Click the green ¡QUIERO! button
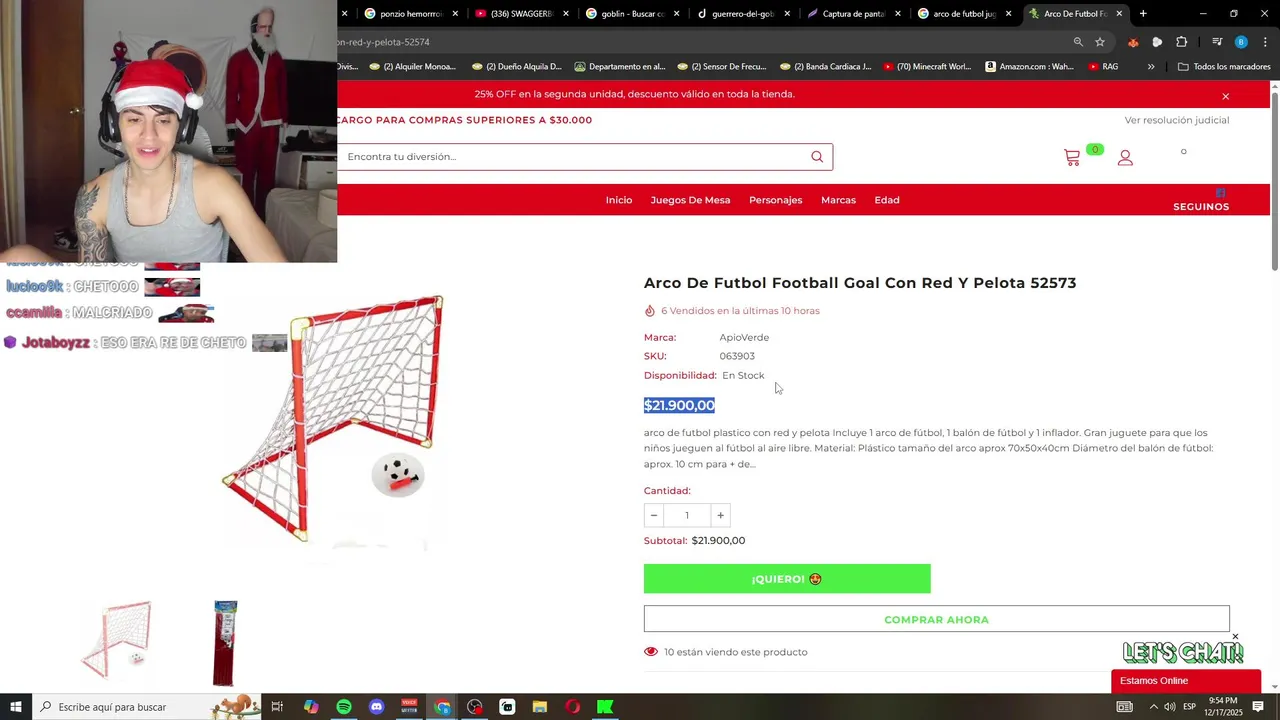The height and width of the screenshot is (720, 1280). coord(787,579)
